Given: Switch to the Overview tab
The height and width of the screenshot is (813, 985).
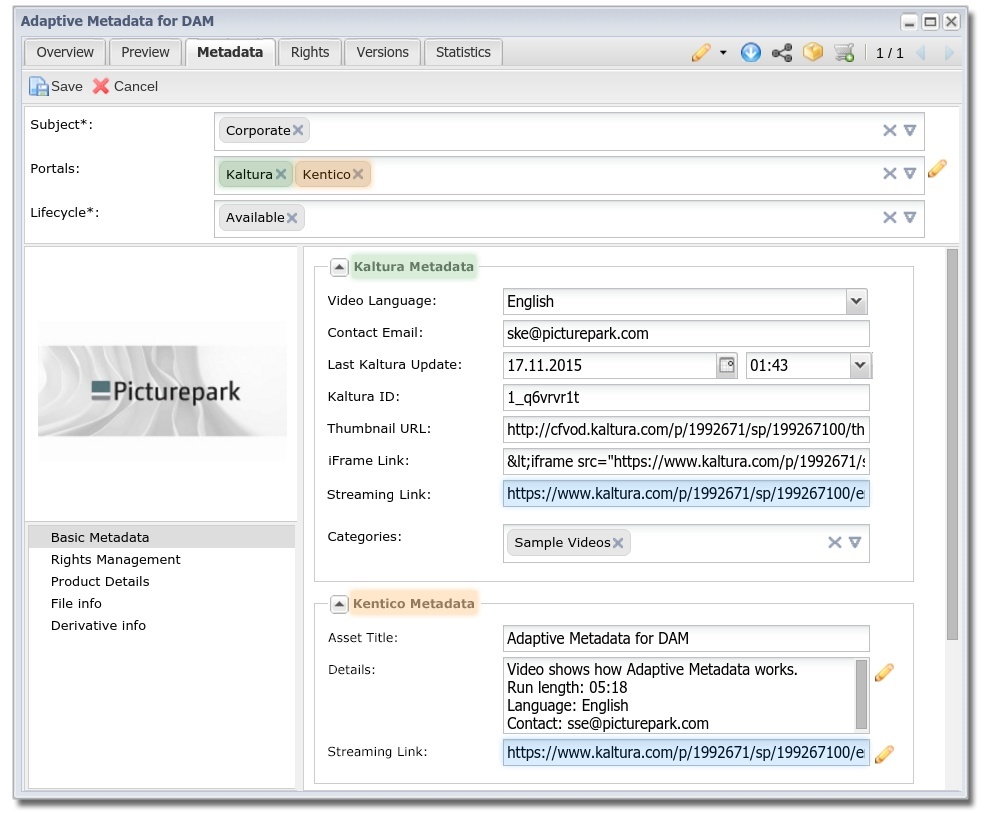Looking at the screenshot, I should (x=65, y=52).
